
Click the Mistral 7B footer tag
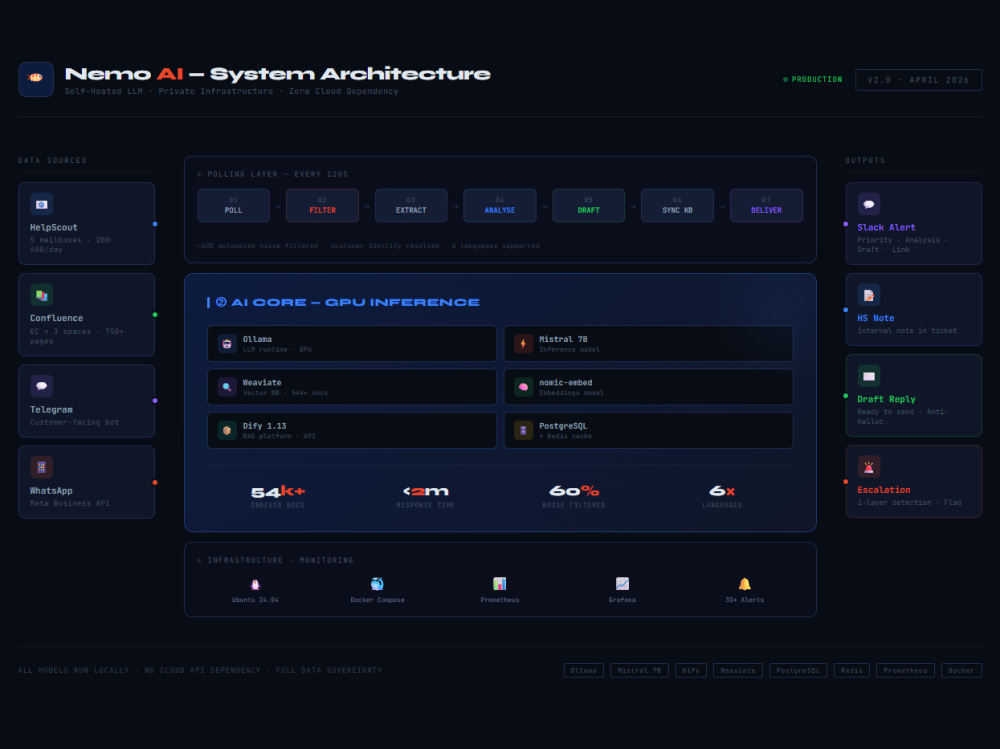point(640,671)
